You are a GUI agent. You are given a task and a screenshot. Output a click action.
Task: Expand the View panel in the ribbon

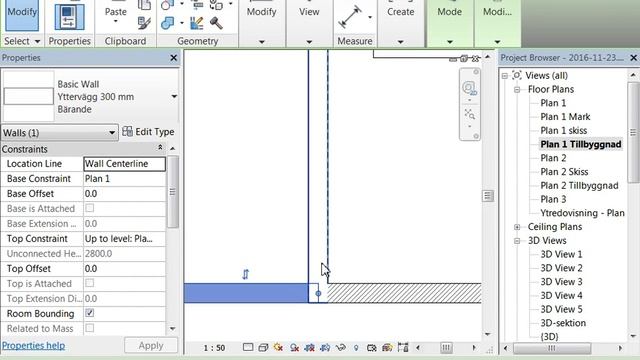click(309, 42)
